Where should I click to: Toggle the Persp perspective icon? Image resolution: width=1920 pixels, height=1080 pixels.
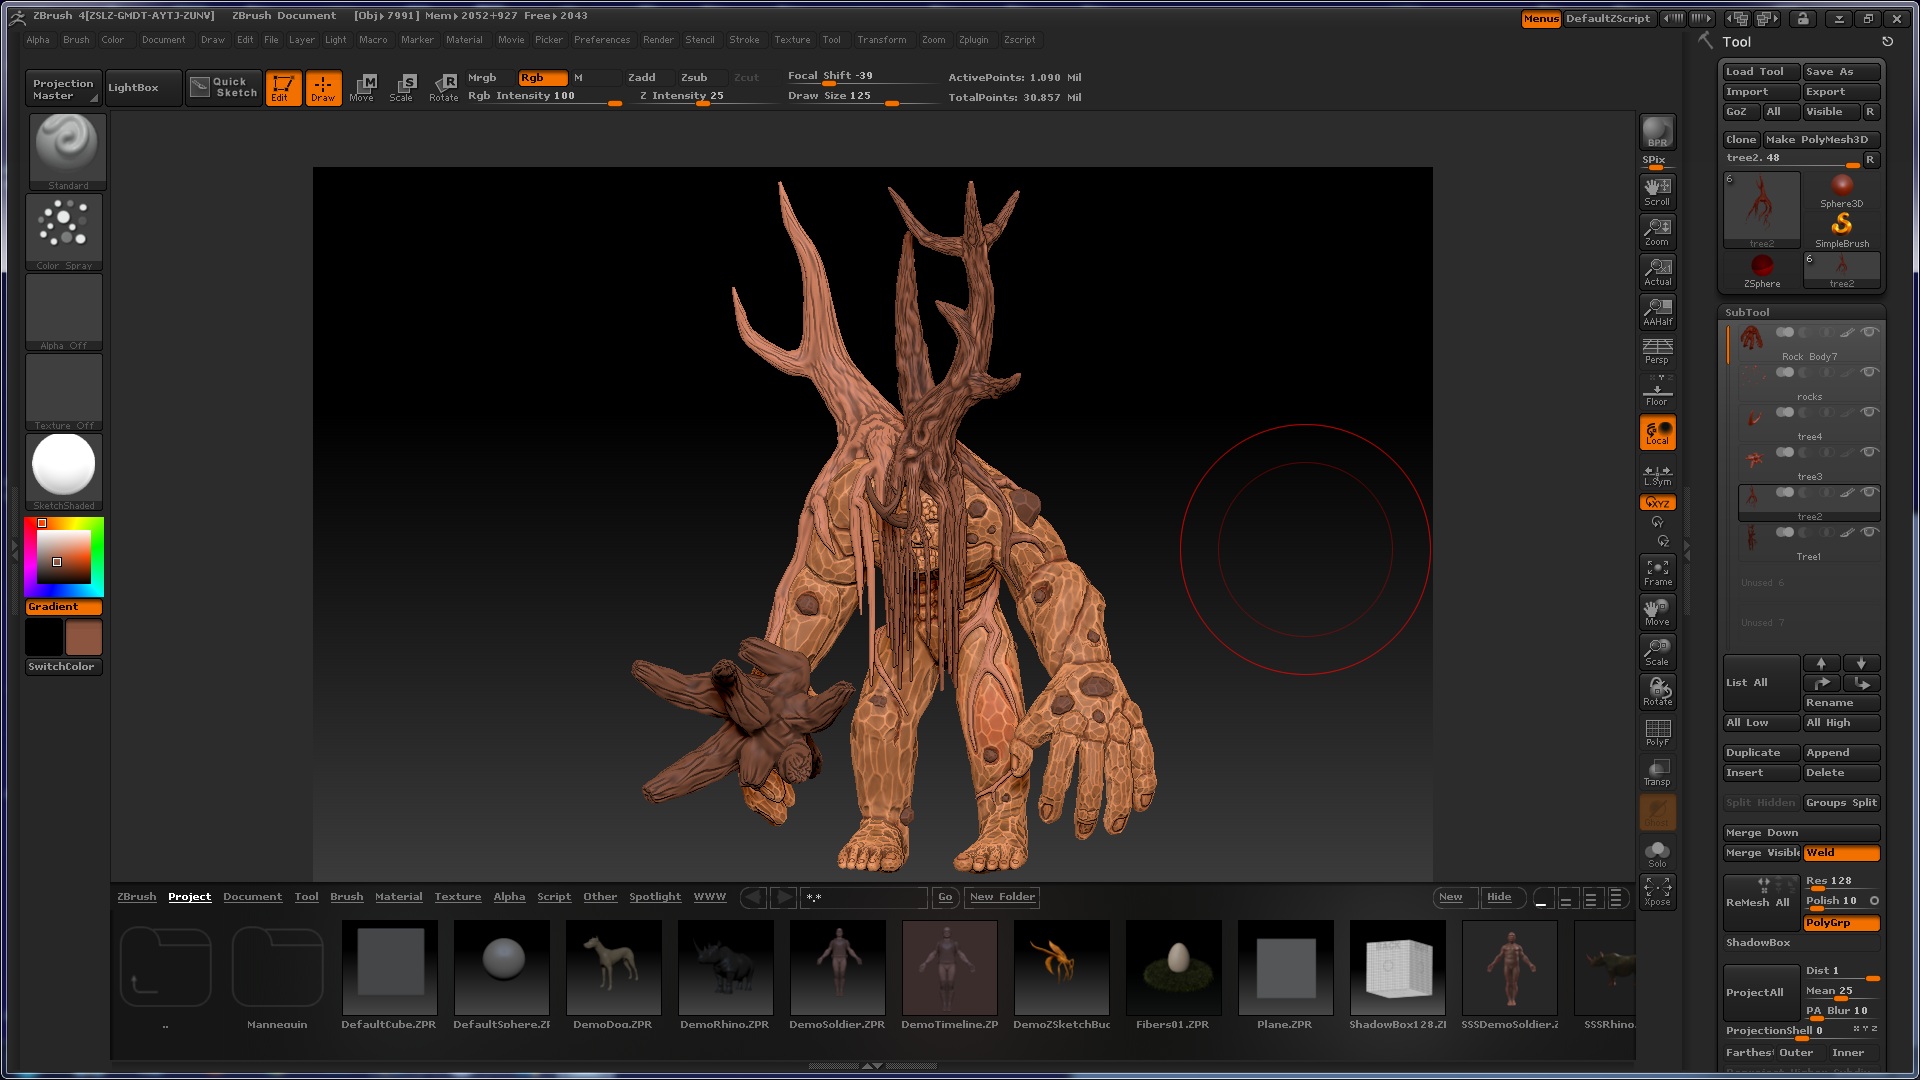[x=1657, y=351]
